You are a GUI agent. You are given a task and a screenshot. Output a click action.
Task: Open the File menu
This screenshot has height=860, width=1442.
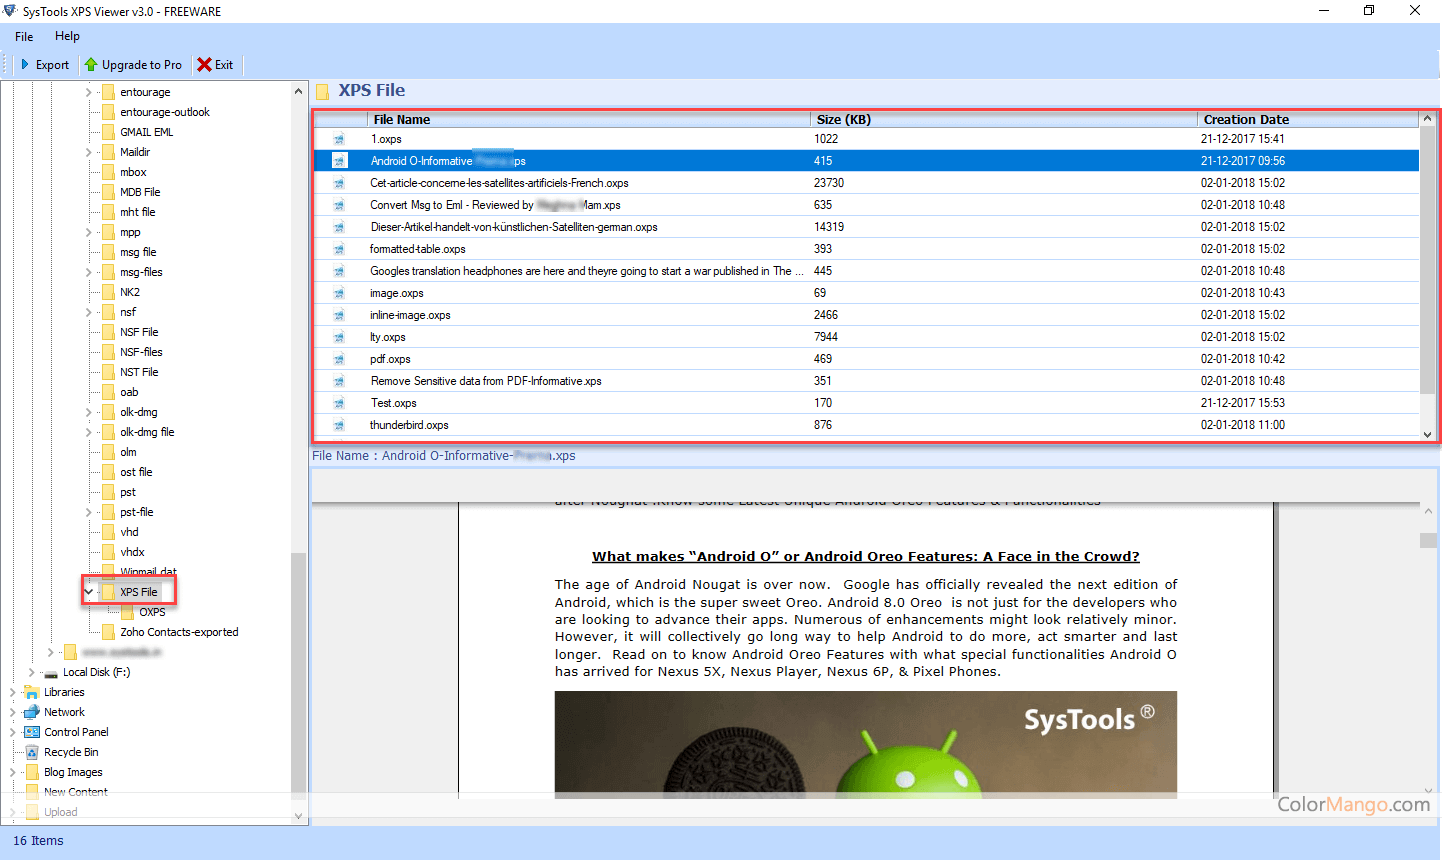(x=24, y=36)
